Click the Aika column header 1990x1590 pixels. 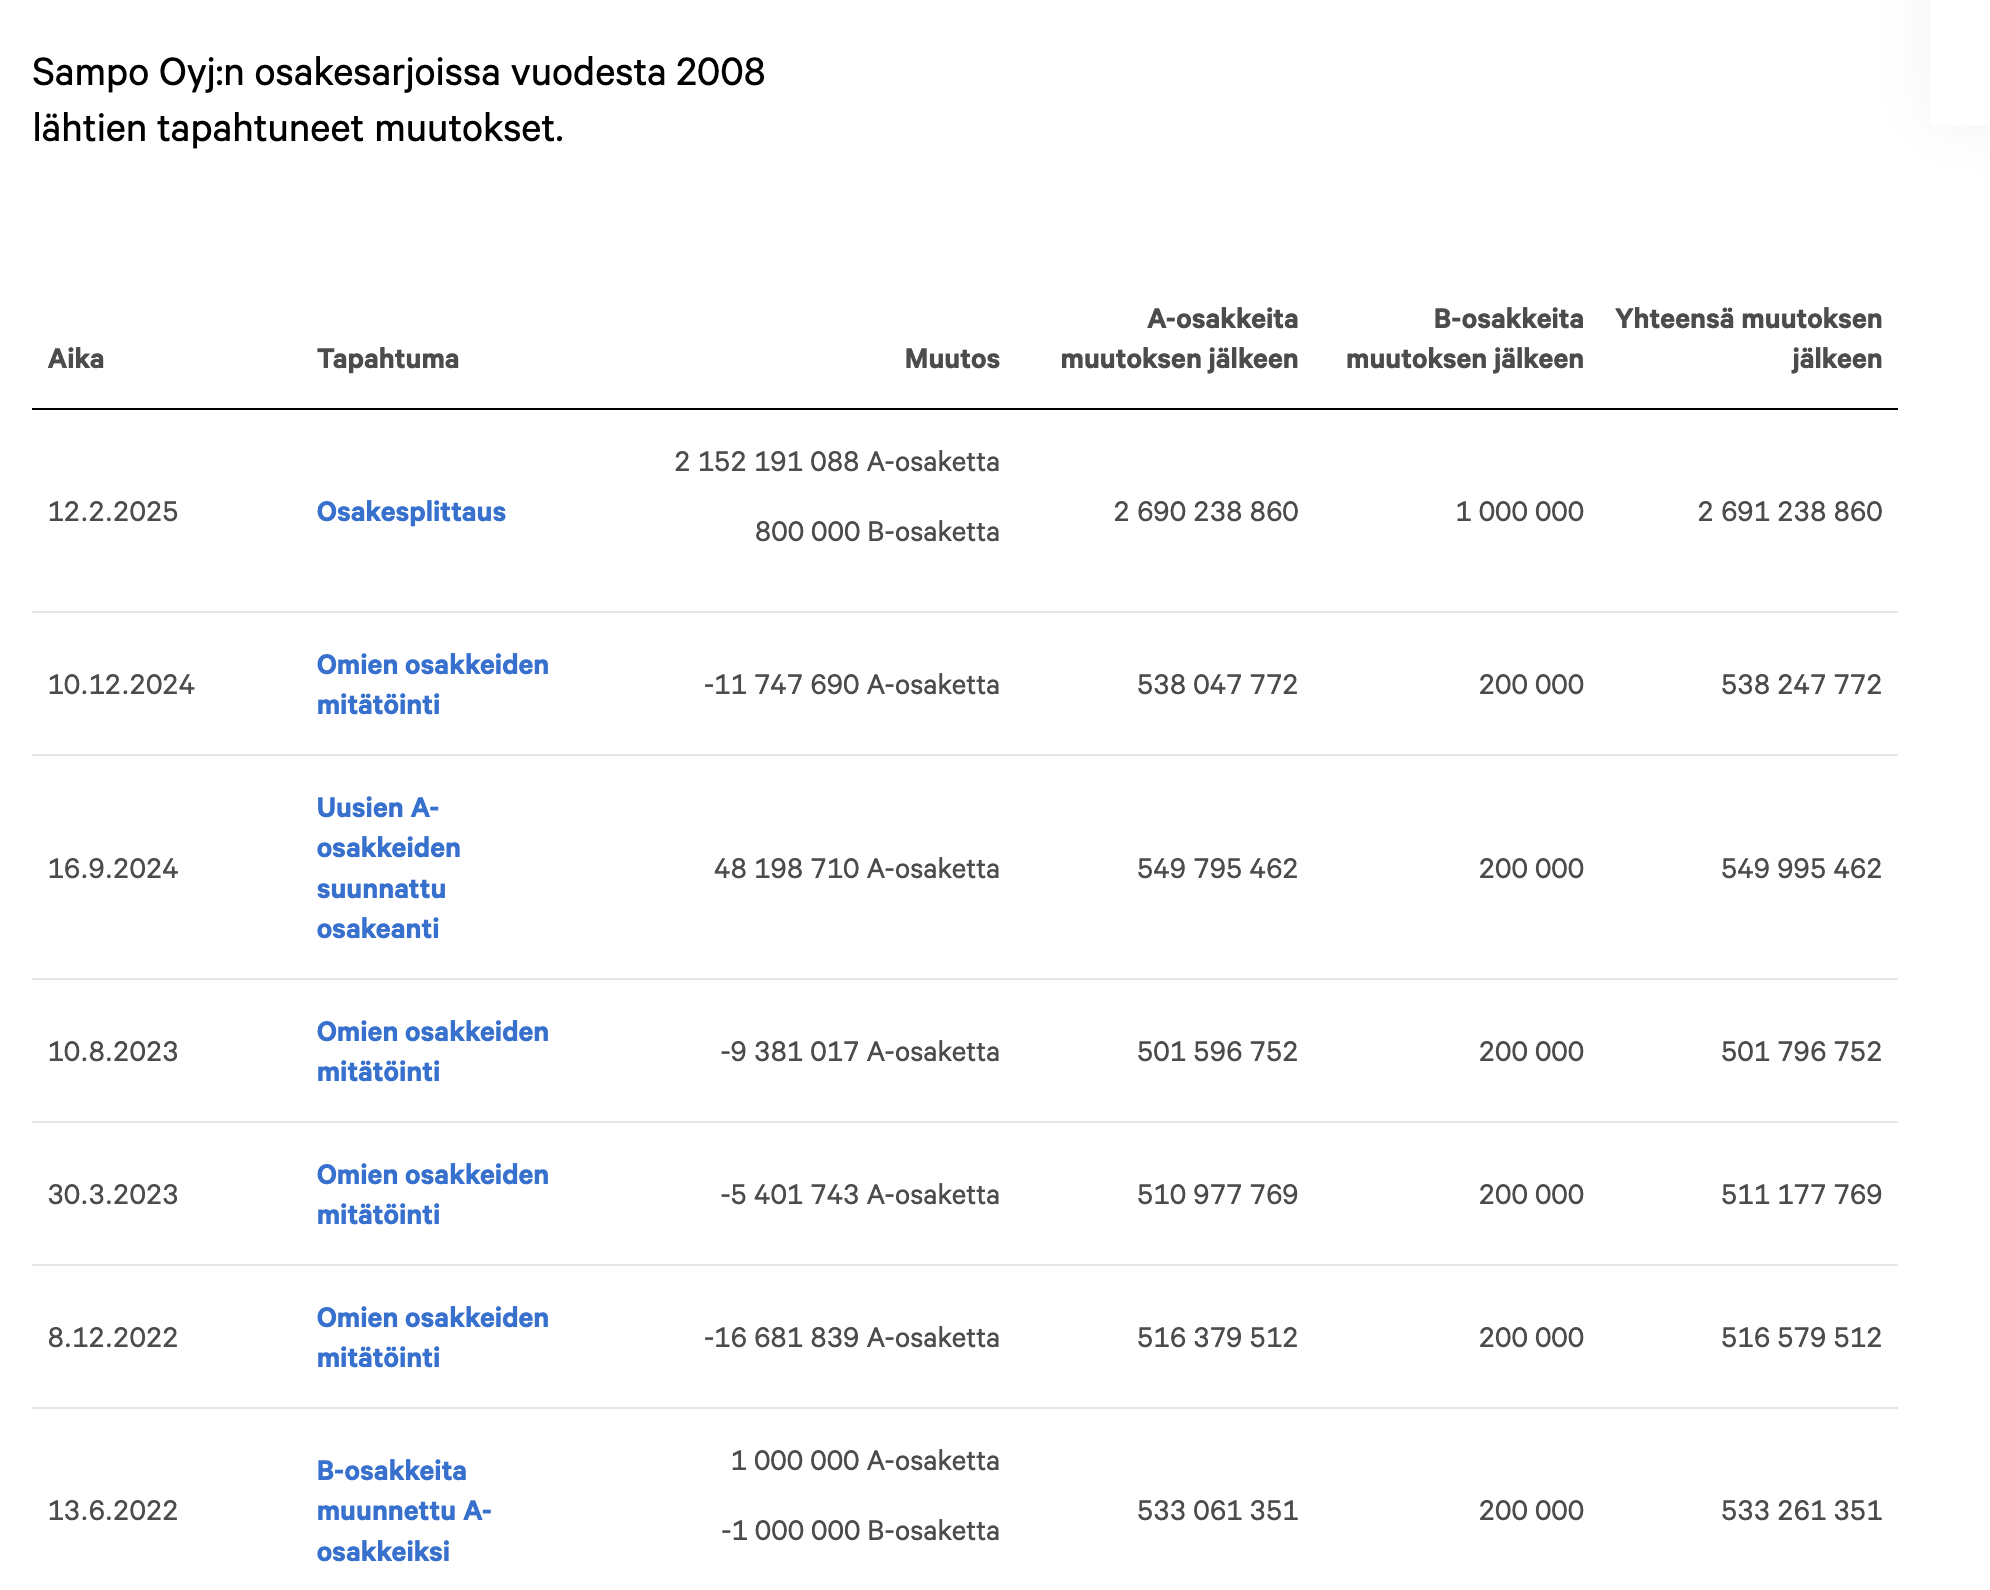(76, 359)
